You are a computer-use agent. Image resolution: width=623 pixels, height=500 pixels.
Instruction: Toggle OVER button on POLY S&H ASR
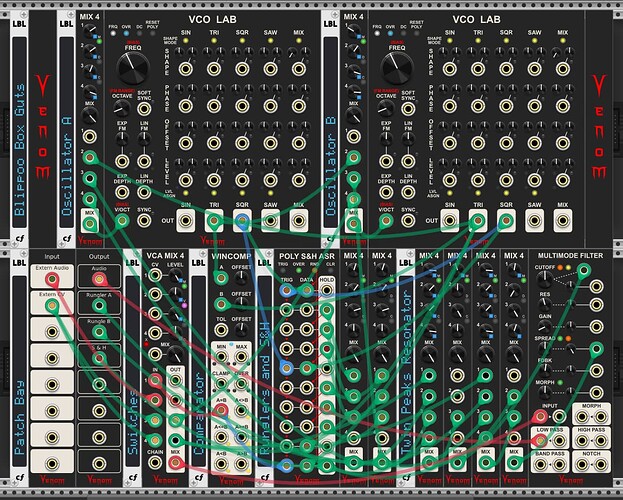tap(299, 270)
